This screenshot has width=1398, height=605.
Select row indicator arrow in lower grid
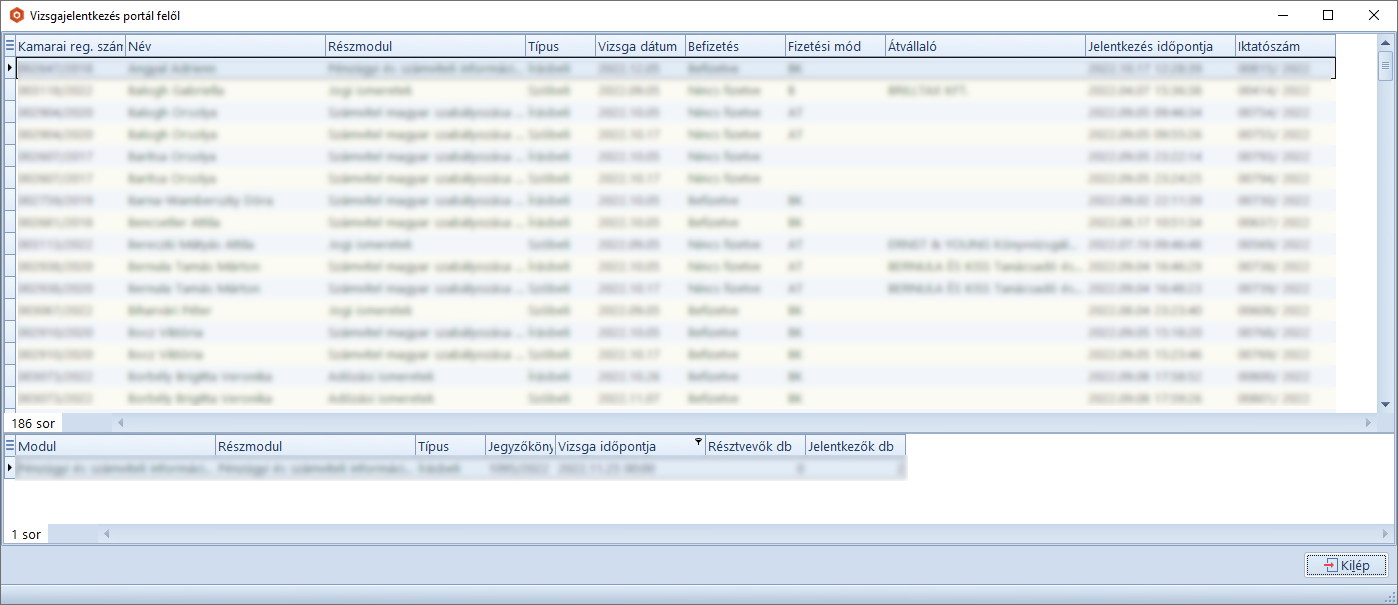pyautogui.click(x=10, y=468)
